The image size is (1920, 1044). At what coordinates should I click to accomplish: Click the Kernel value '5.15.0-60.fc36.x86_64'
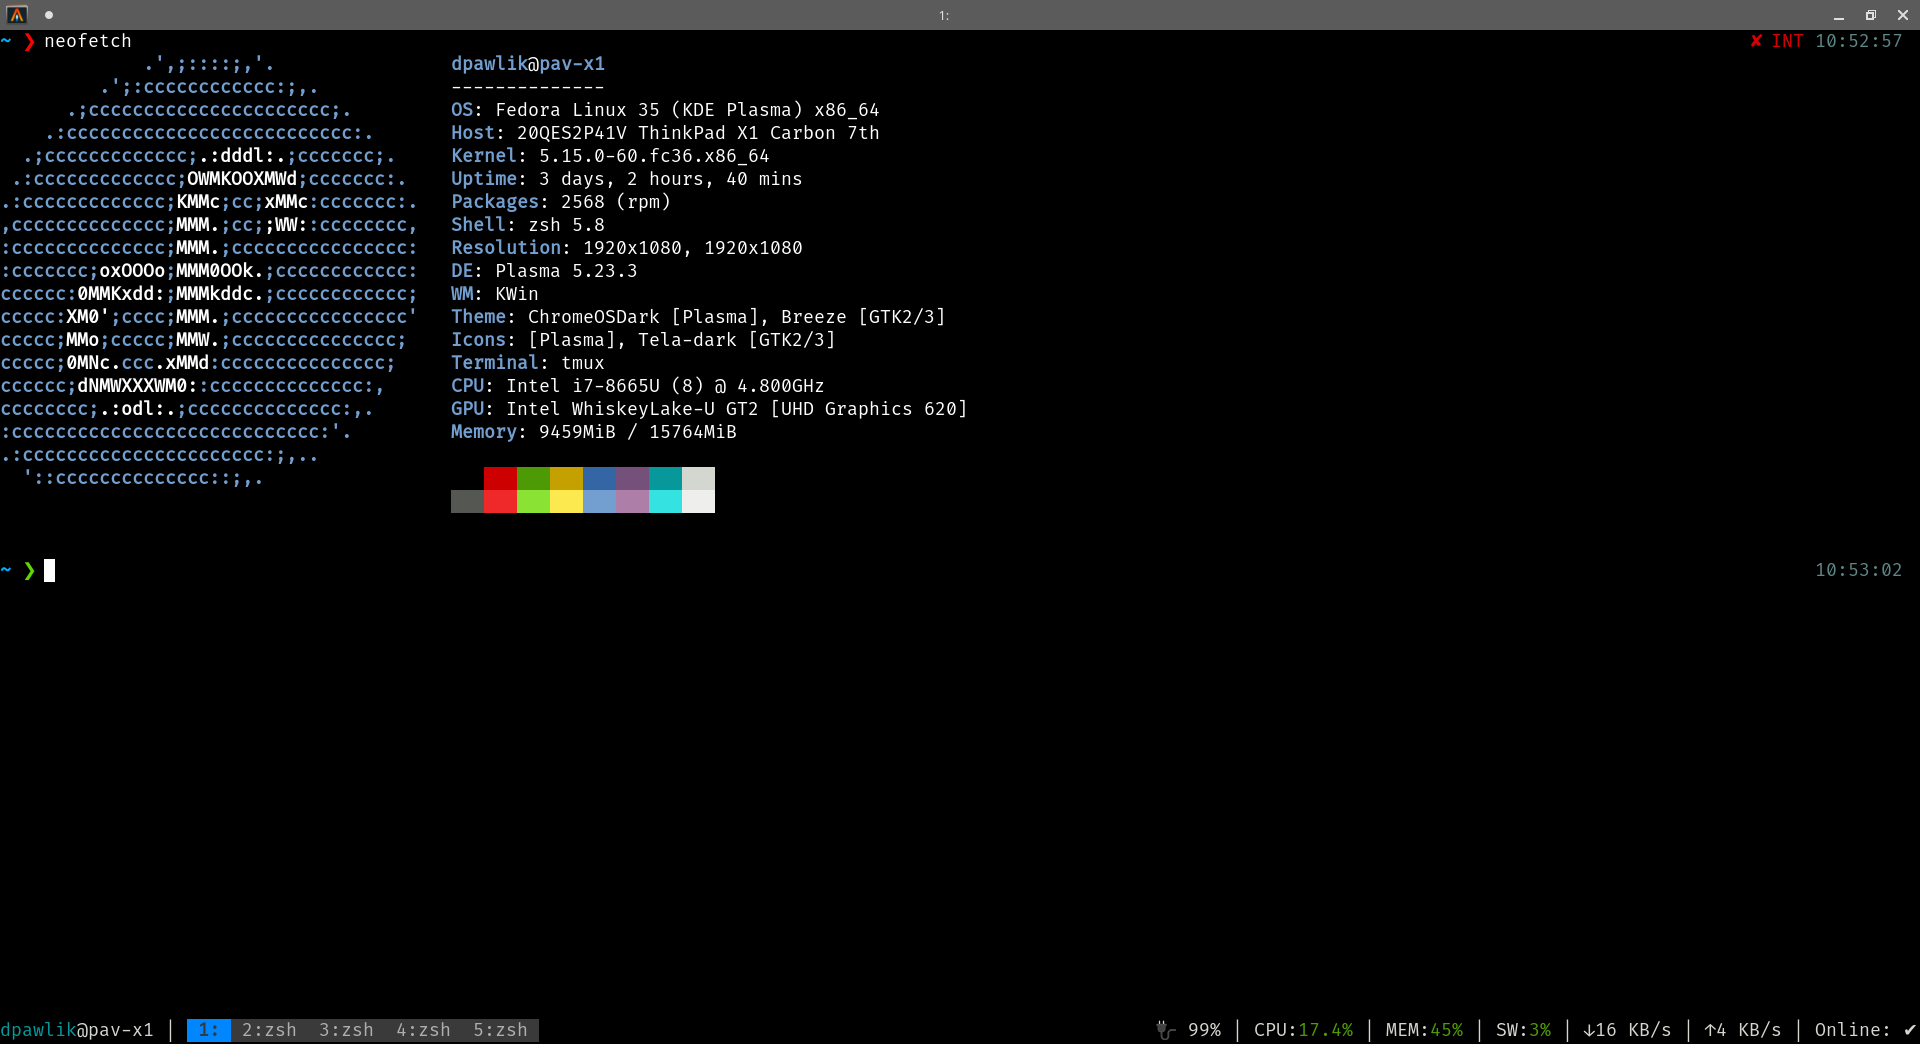(654, 156)
